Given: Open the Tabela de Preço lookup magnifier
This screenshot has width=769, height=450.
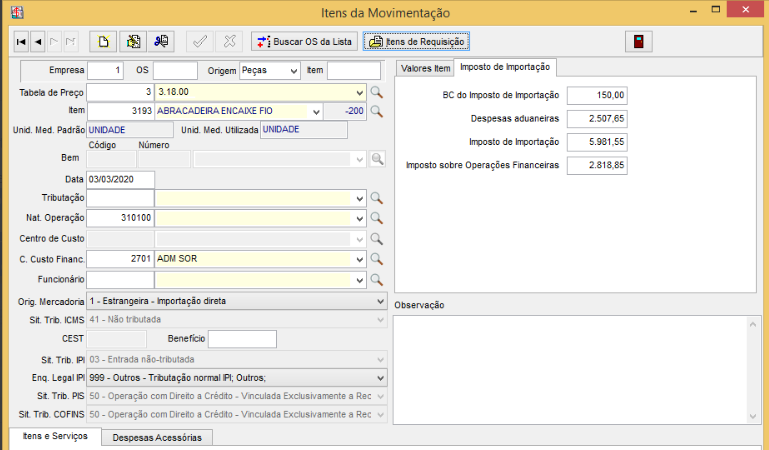Looking at the screenshot, I should pyautogui.click(x=377, y=92).
